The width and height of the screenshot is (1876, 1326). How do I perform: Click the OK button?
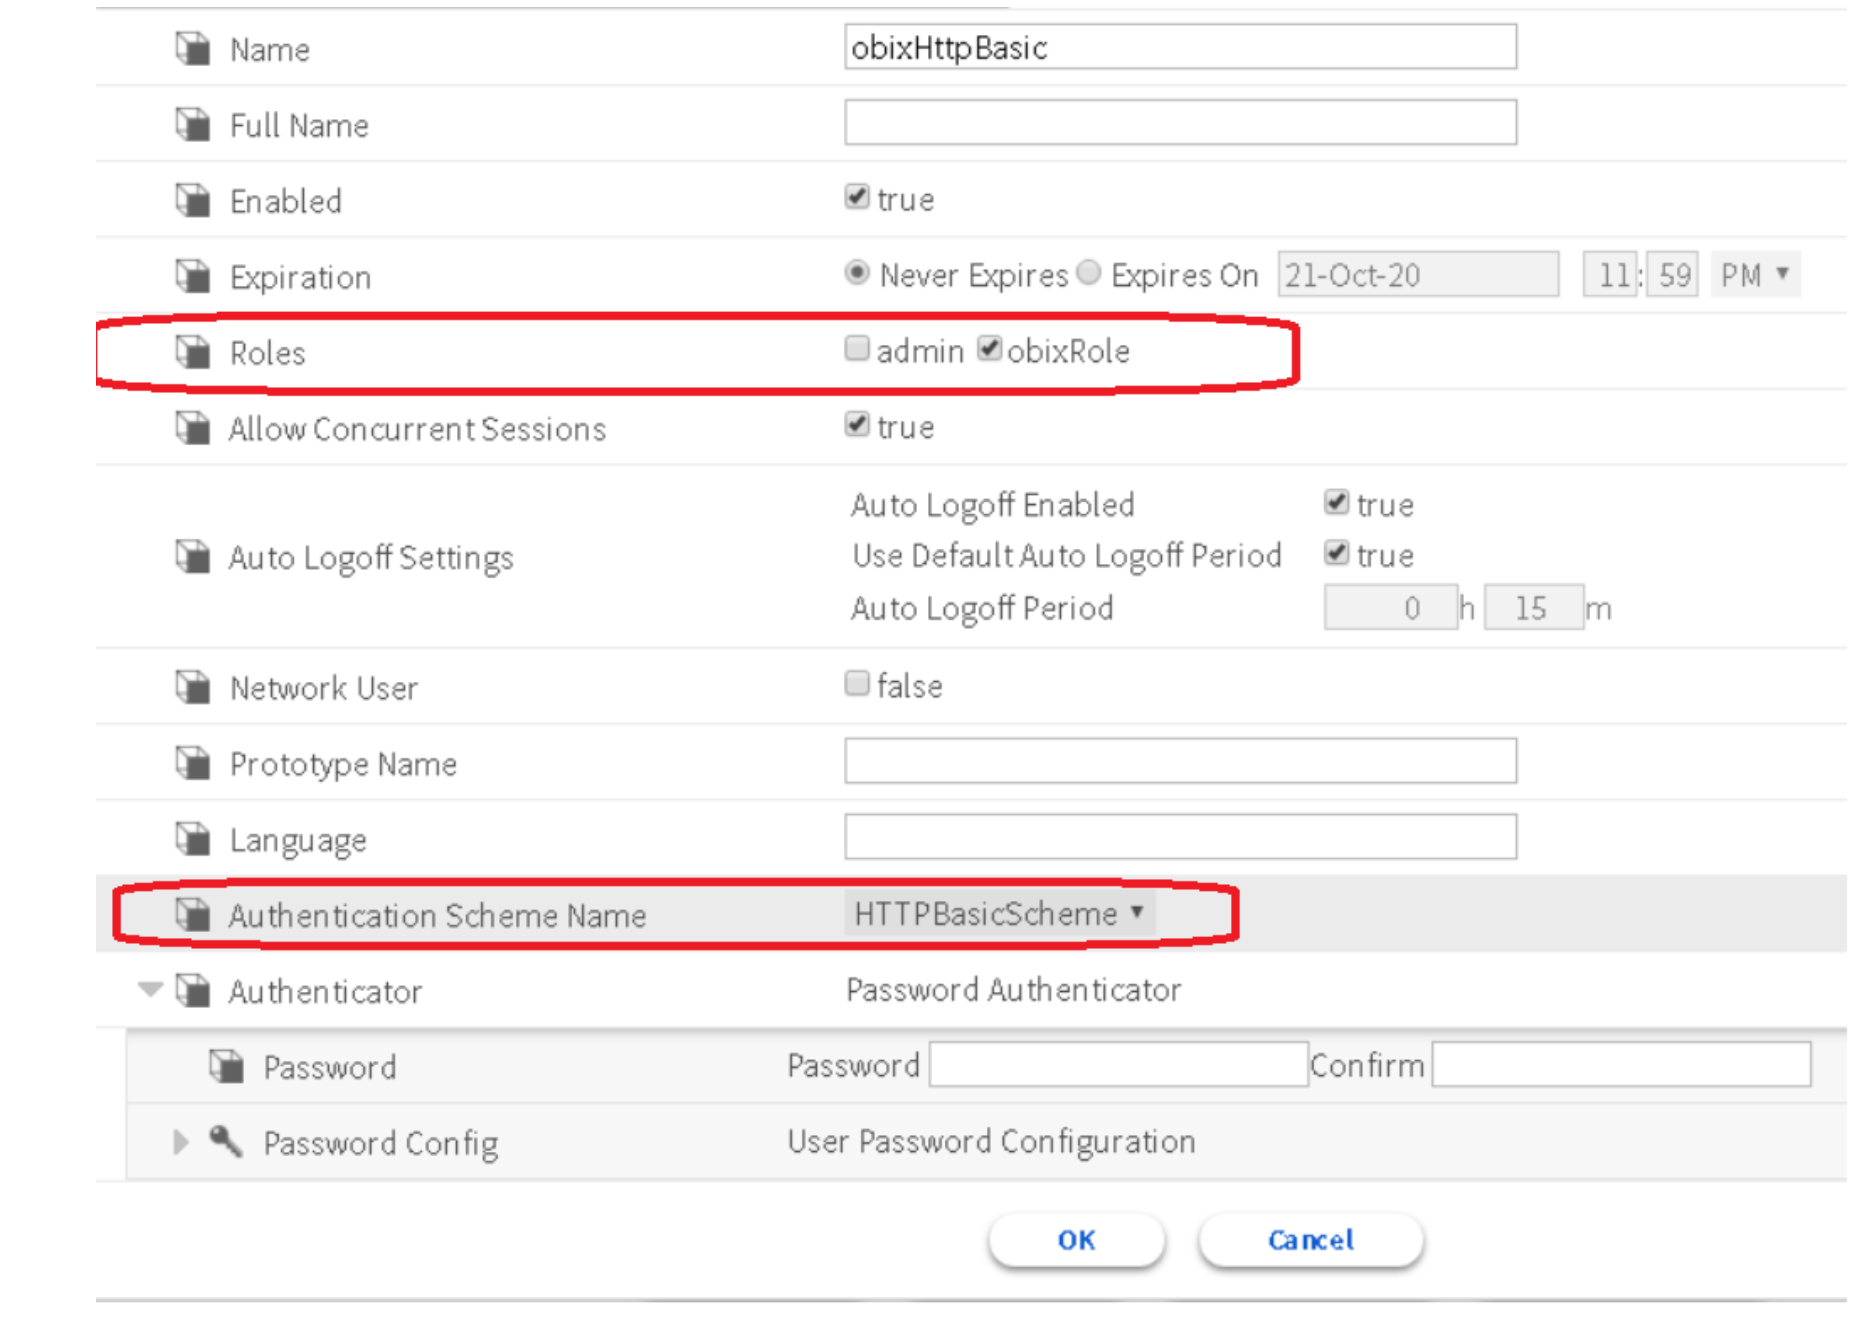1076,1240
